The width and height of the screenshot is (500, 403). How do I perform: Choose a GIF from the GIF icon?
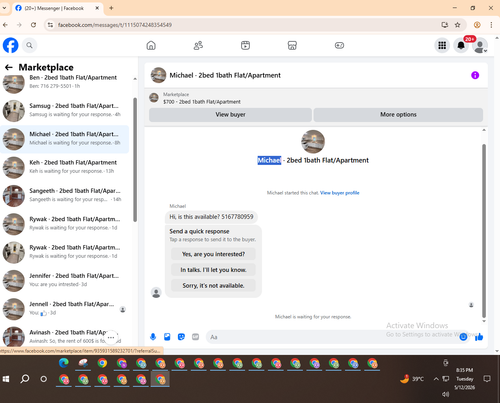(x=195, y=337)
